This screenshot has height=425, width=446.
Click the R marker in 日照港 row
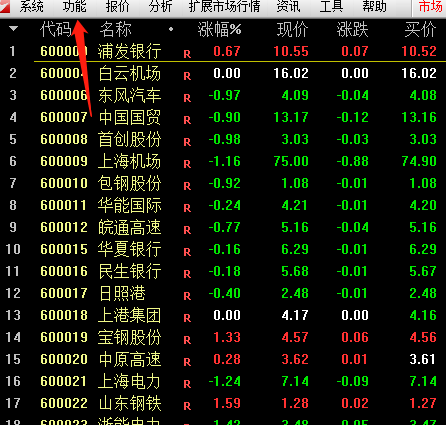(x=187, y=296)
